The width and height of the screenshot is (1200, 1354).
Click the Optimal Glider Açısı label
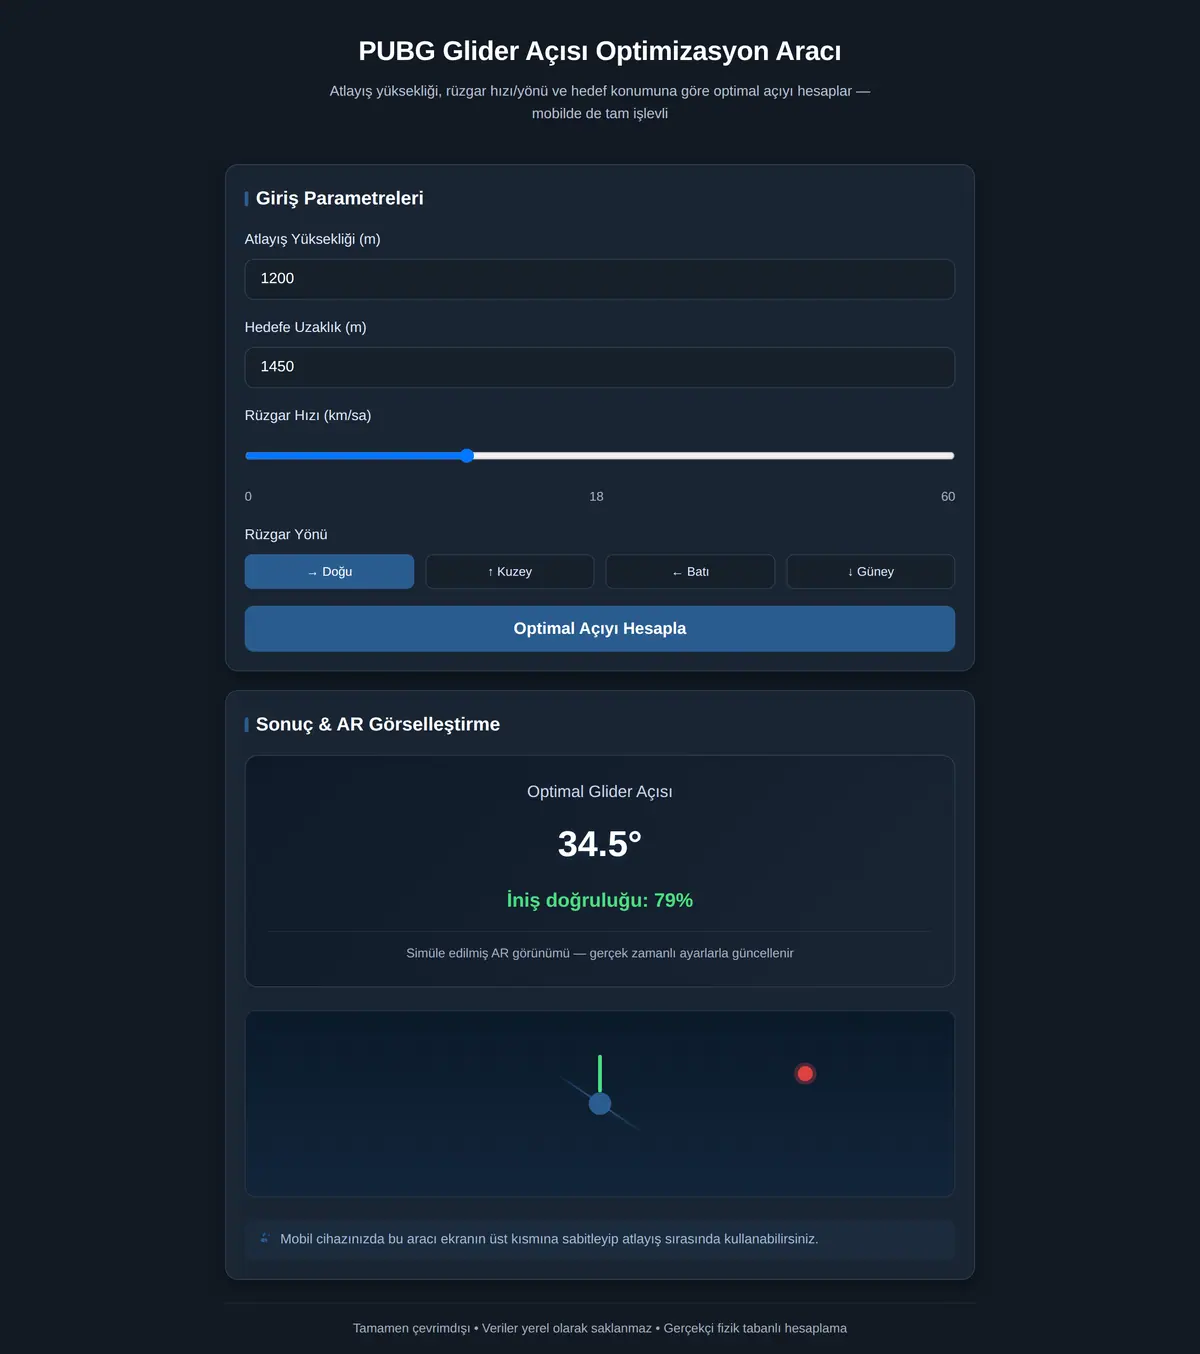[600, 792]
